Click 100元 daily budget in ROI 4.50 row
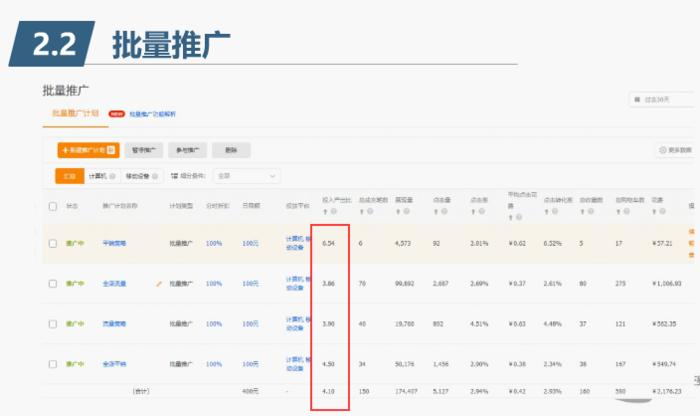Image resolution: width=700 pixels, height=416 pixels. point(250,364)
